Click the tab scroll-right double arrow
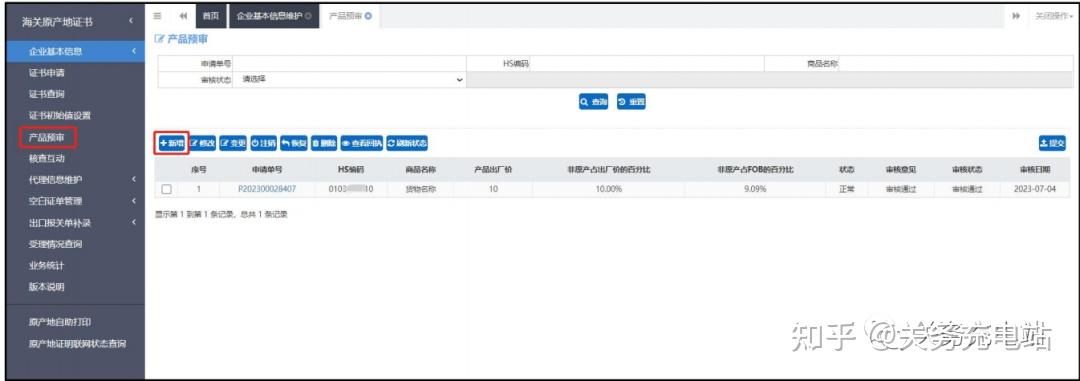Viewport: 1080px width, 381px height. (1016, 16)
